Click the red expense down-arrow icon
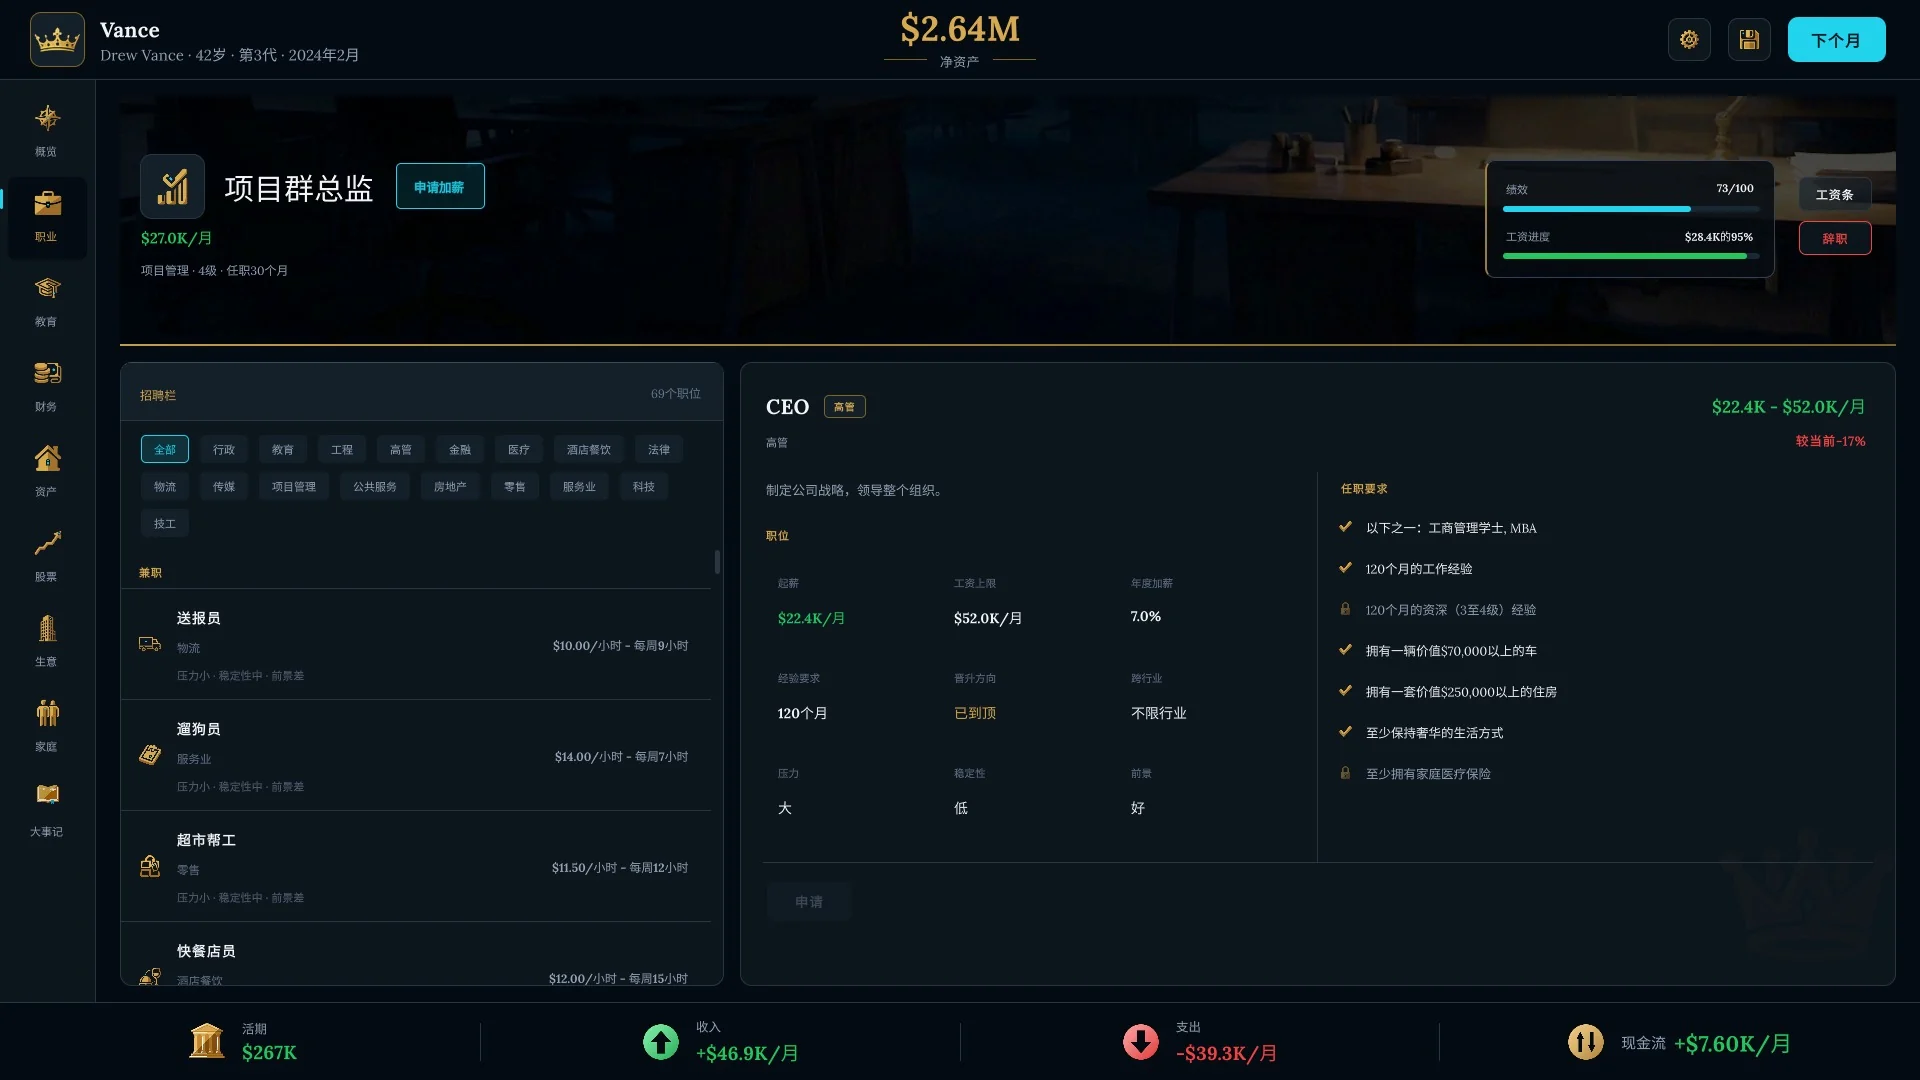This screenshot has height=1080, width=1920. [x=1140, y=1042]
